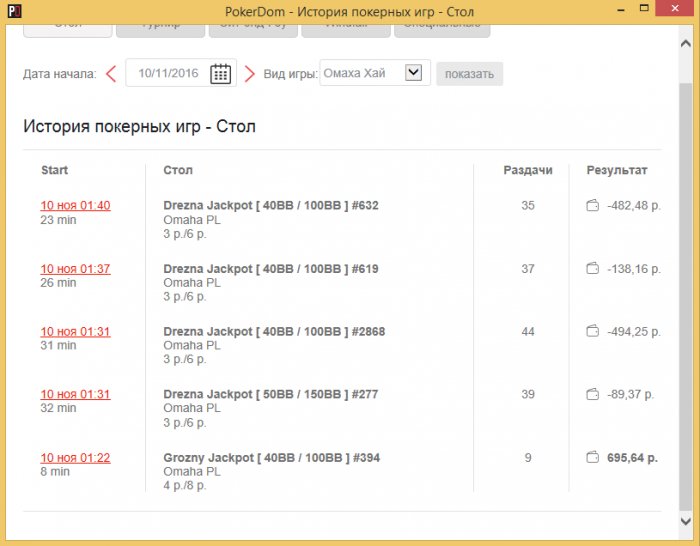Click the показать button
The width and height of the screenshot is (700, 546).
pos(469,74)
